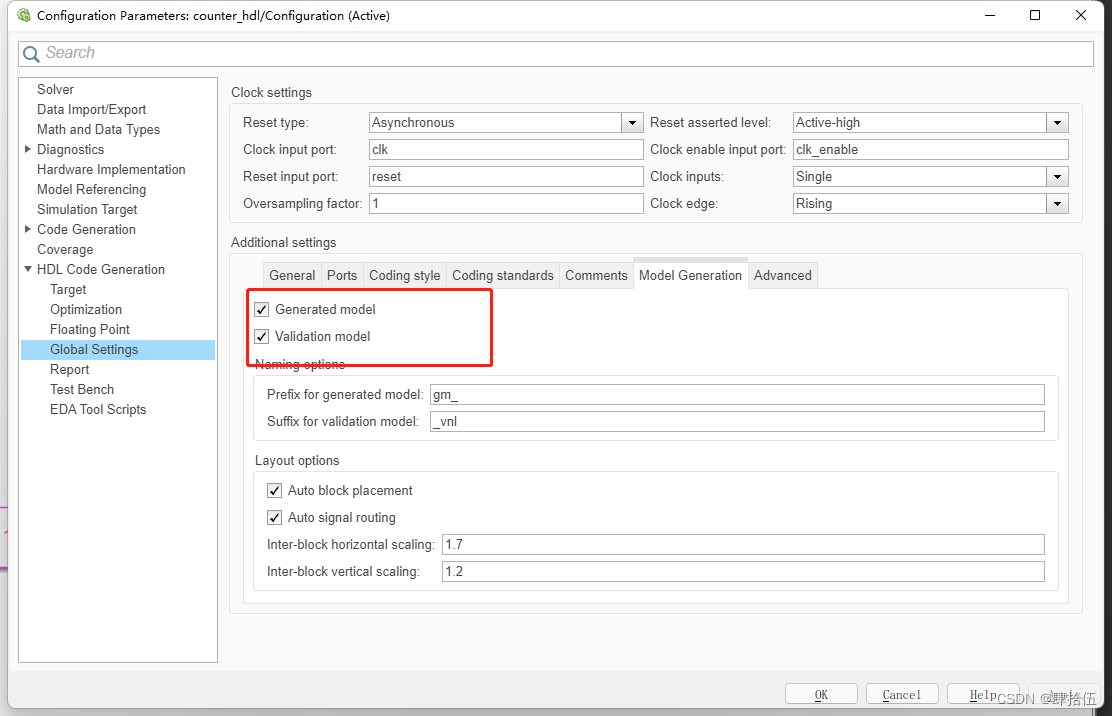Select Model Referencing category
The width and height of the screenshot is (1112, 716).
(x=91, y=189)
